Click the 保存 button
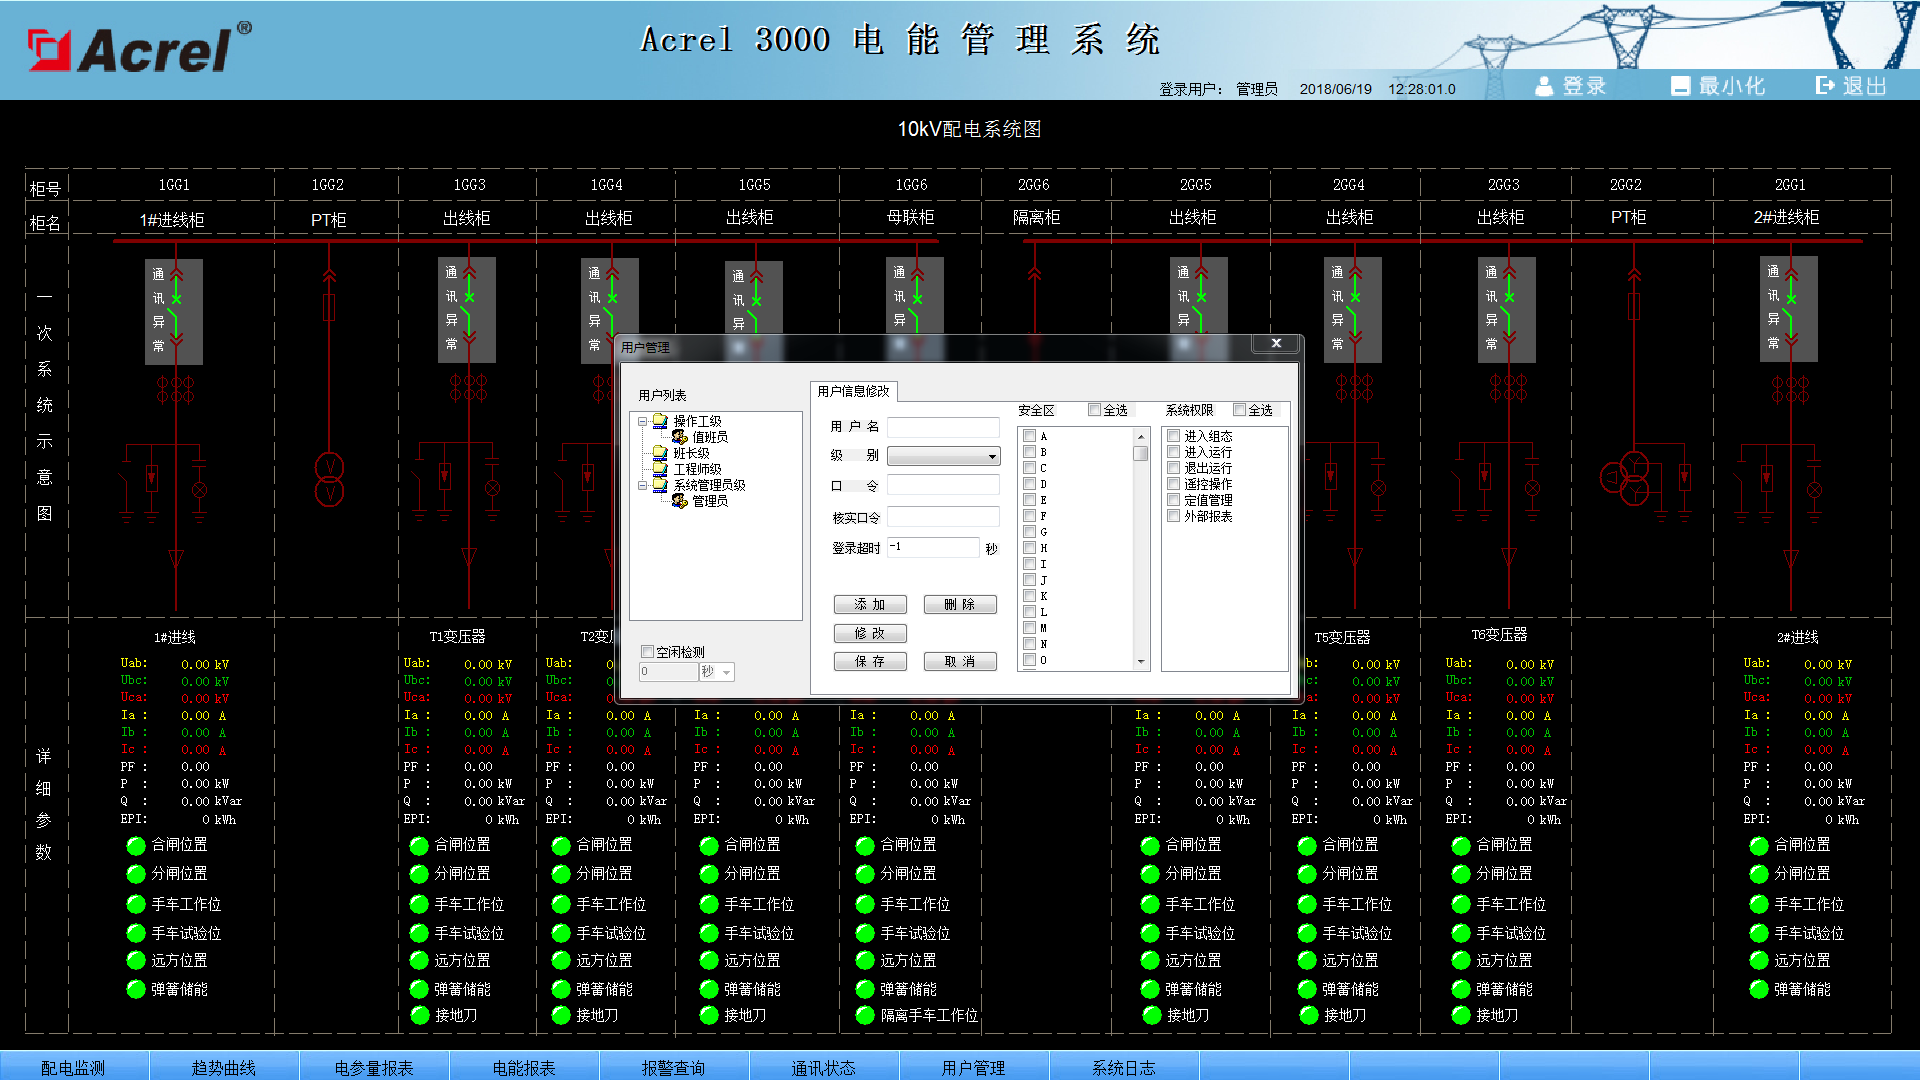 [870, 662]
